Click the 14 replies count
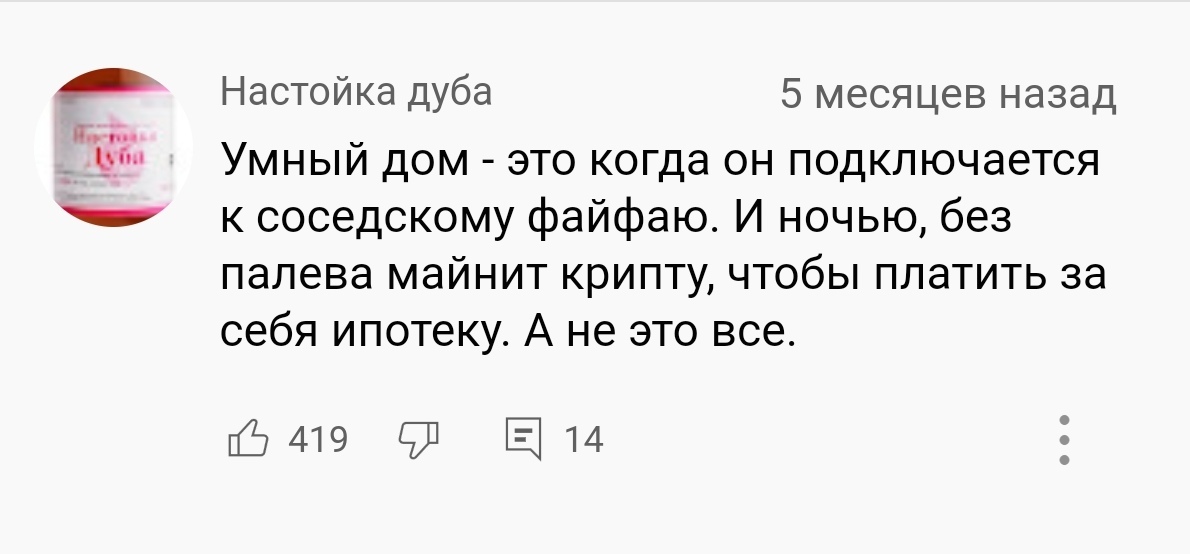The width and height of the screenshot is (1190, 554). [584, 439]
